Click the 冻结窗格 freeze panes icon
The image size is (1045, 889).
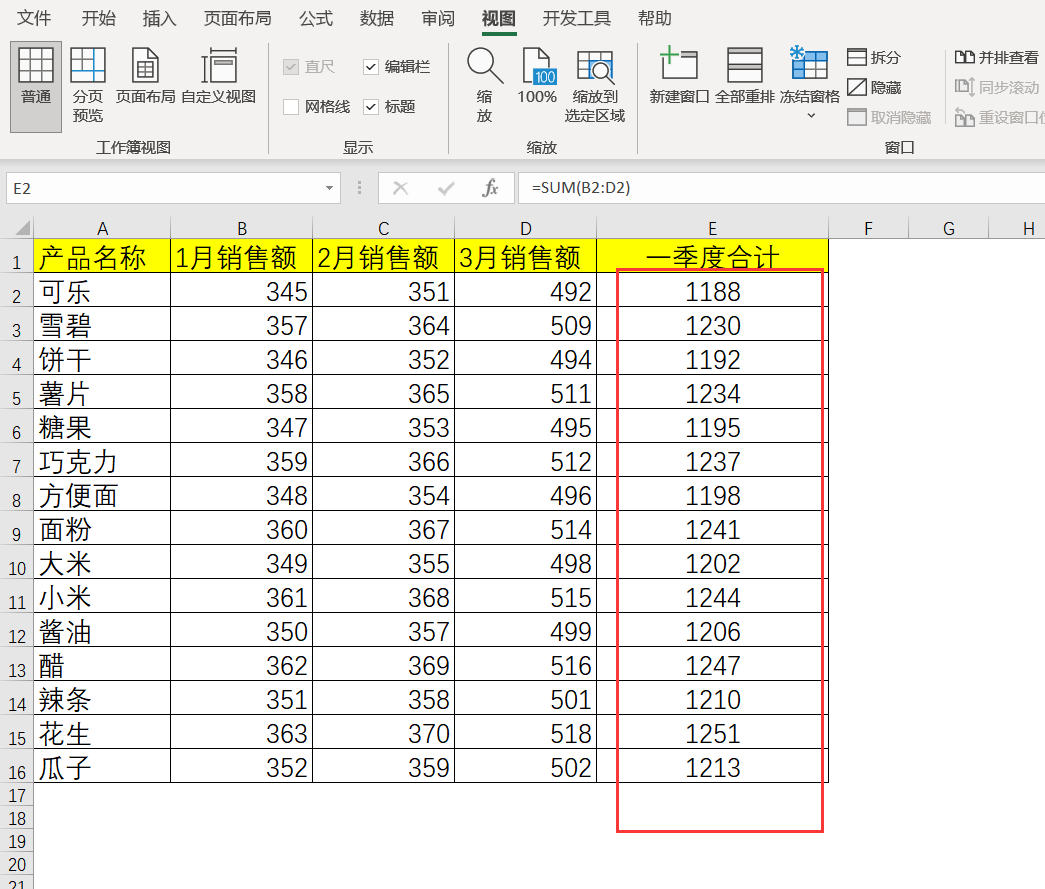[809, 65]
